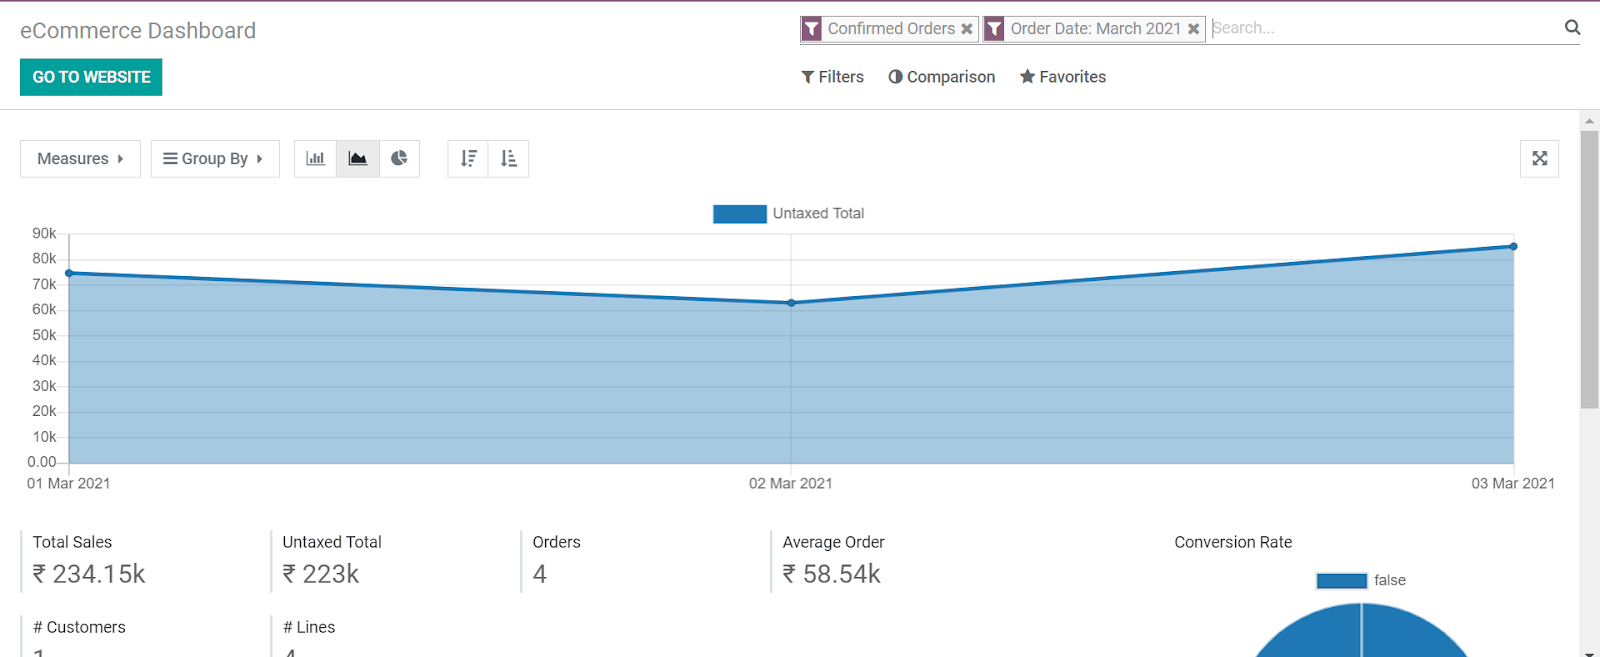Go to the website
This screenshot has height=657, width=1600.
(x=91, y=77)
